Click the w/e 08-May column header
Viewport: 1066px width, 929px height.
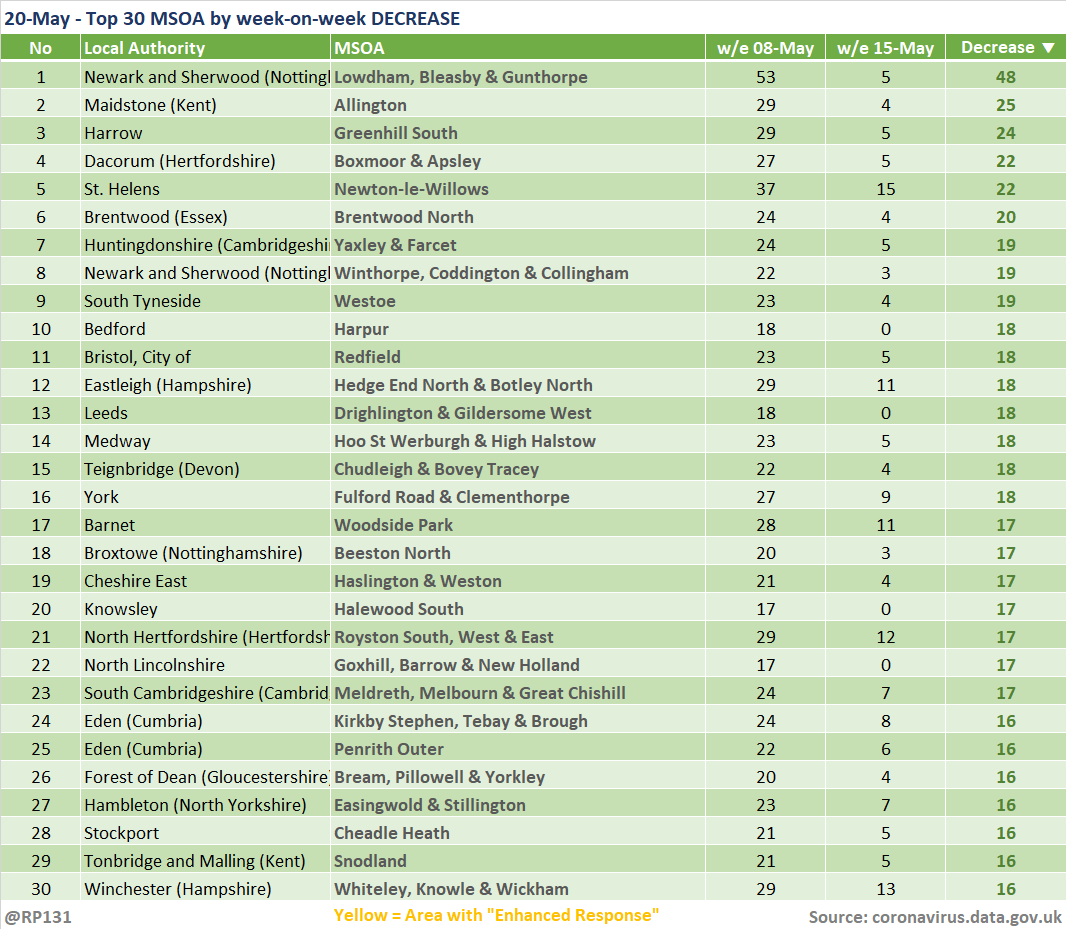tap(765, 48)
